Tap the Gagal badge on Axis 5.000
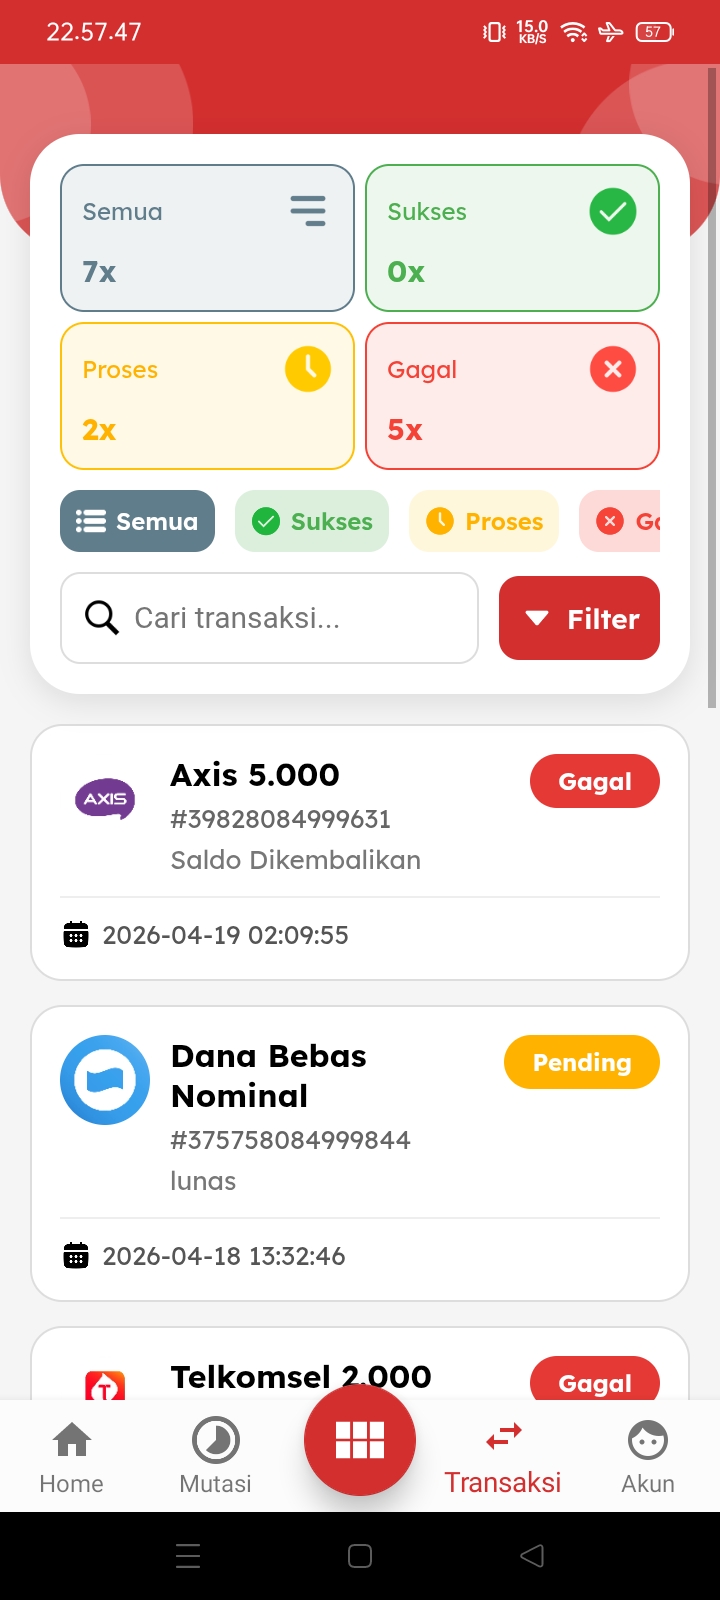The height and width of the screenshot is (1600, 720). (594, 781)
